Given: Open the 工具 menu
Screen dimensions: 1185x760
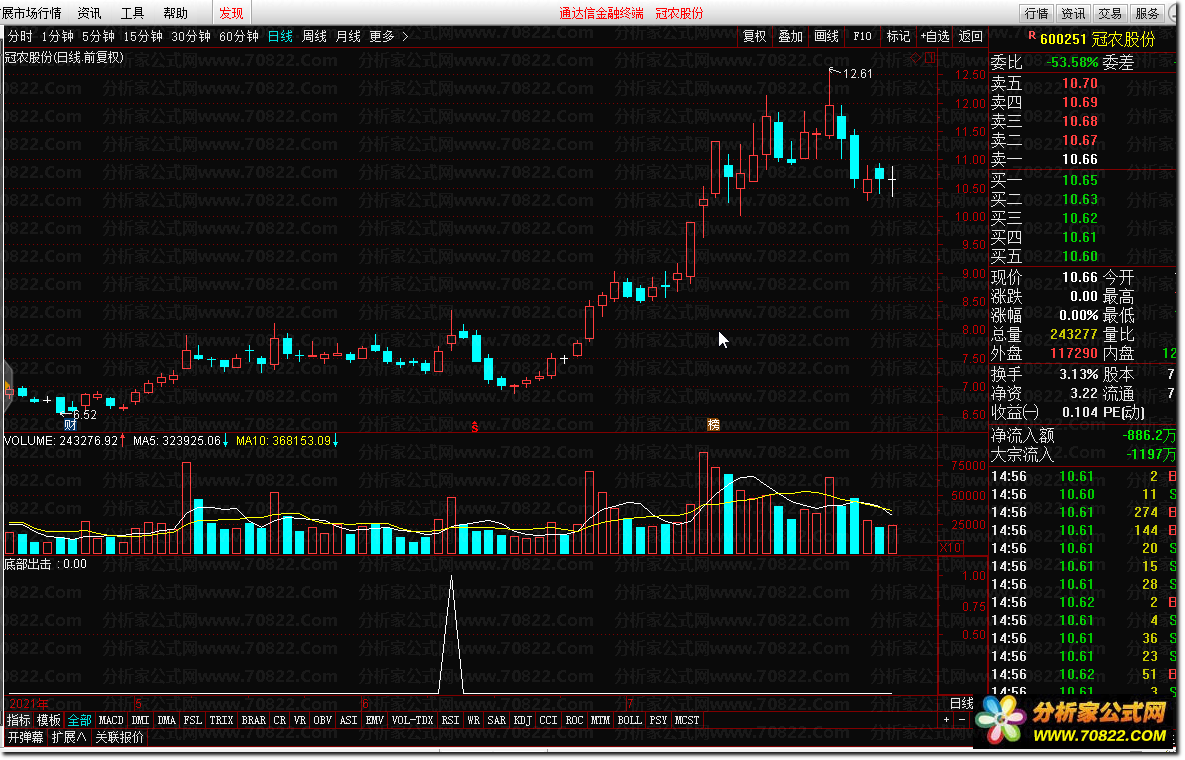Looking at the screenshot, I should [132, 13].
